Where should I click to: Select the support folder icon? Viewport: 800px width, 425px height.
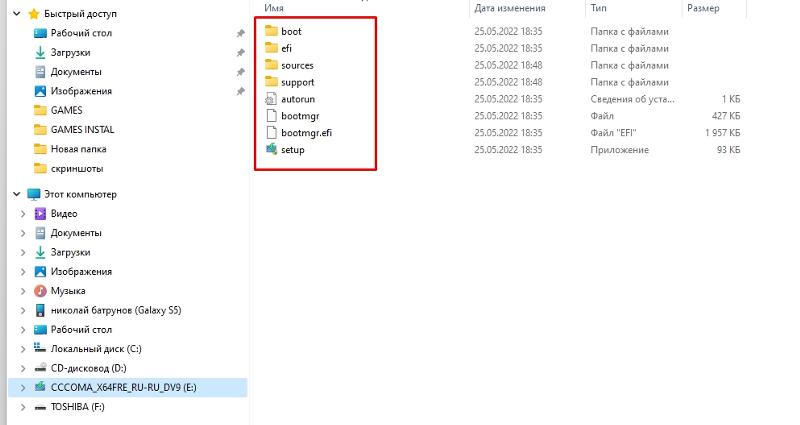[x=271, y=82]
